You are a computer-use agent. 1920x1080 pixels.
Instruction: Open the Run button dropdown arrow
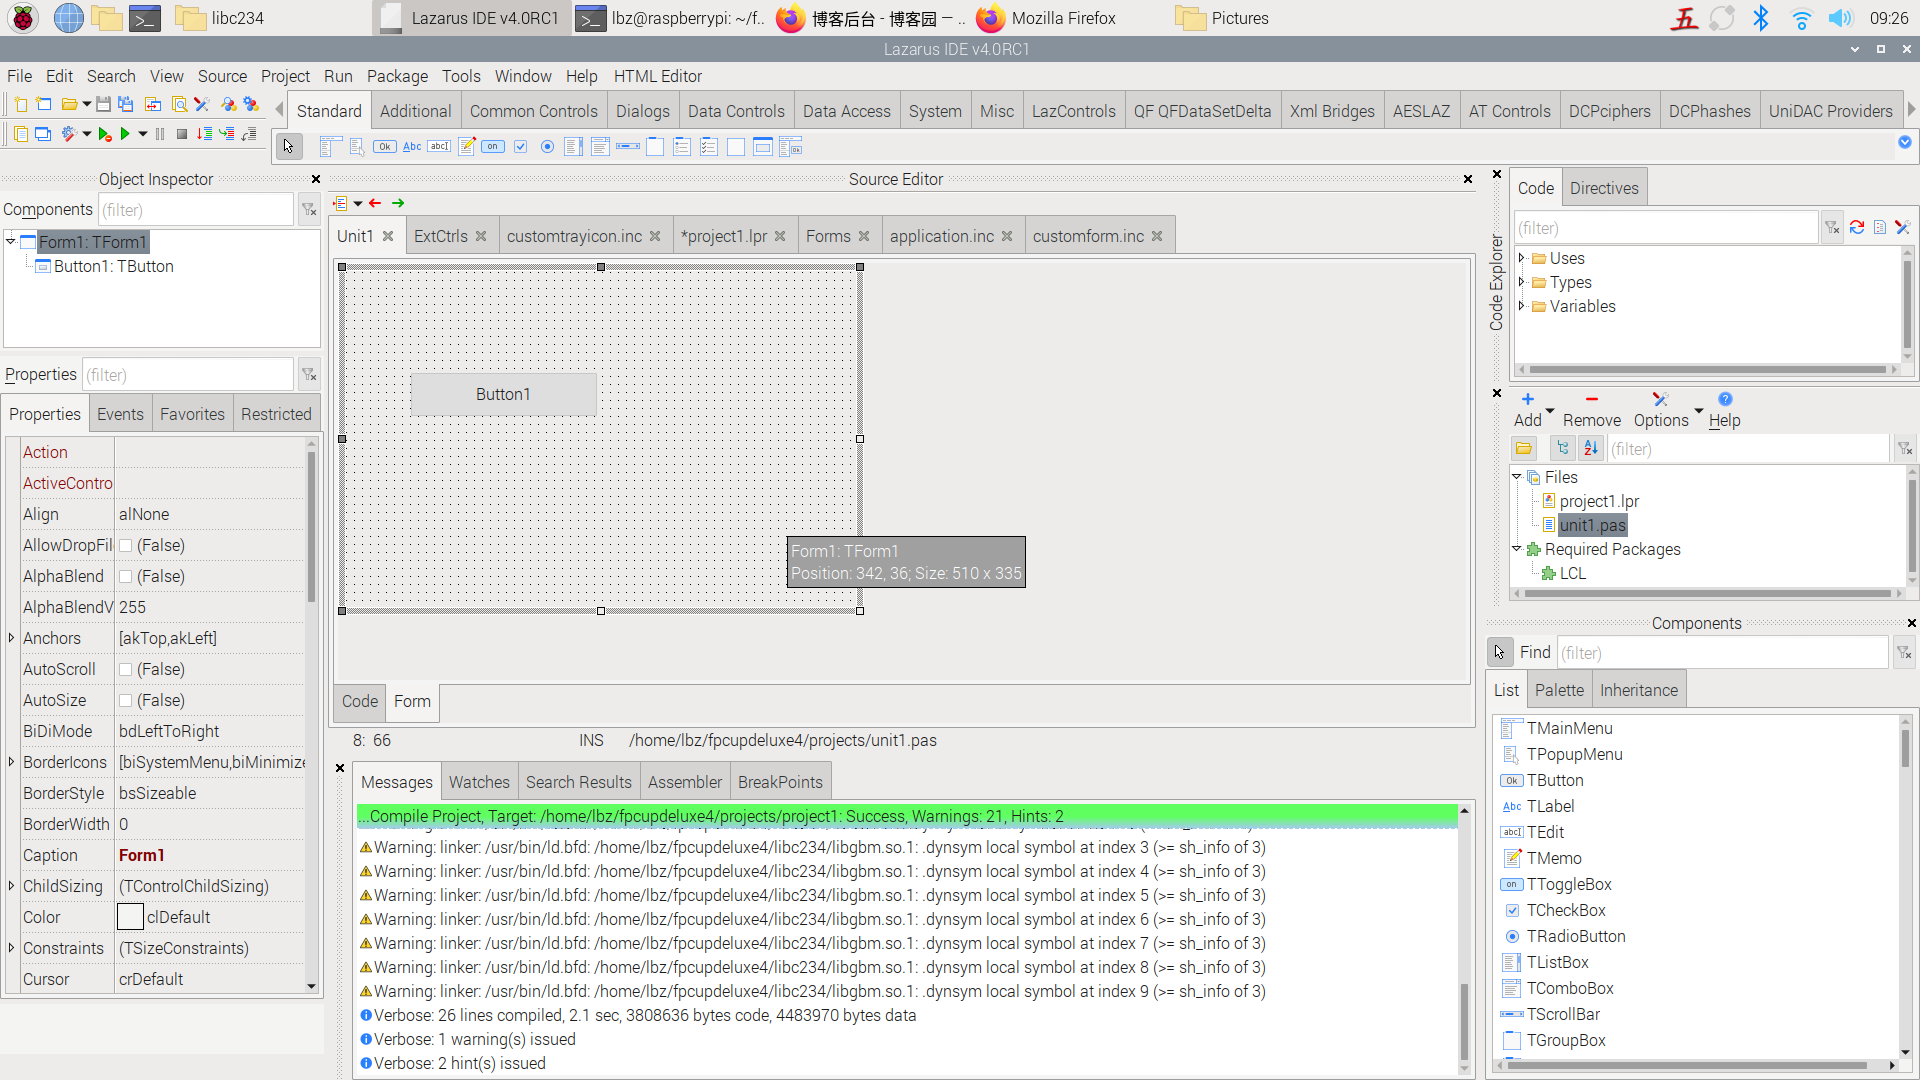point(143,134)
